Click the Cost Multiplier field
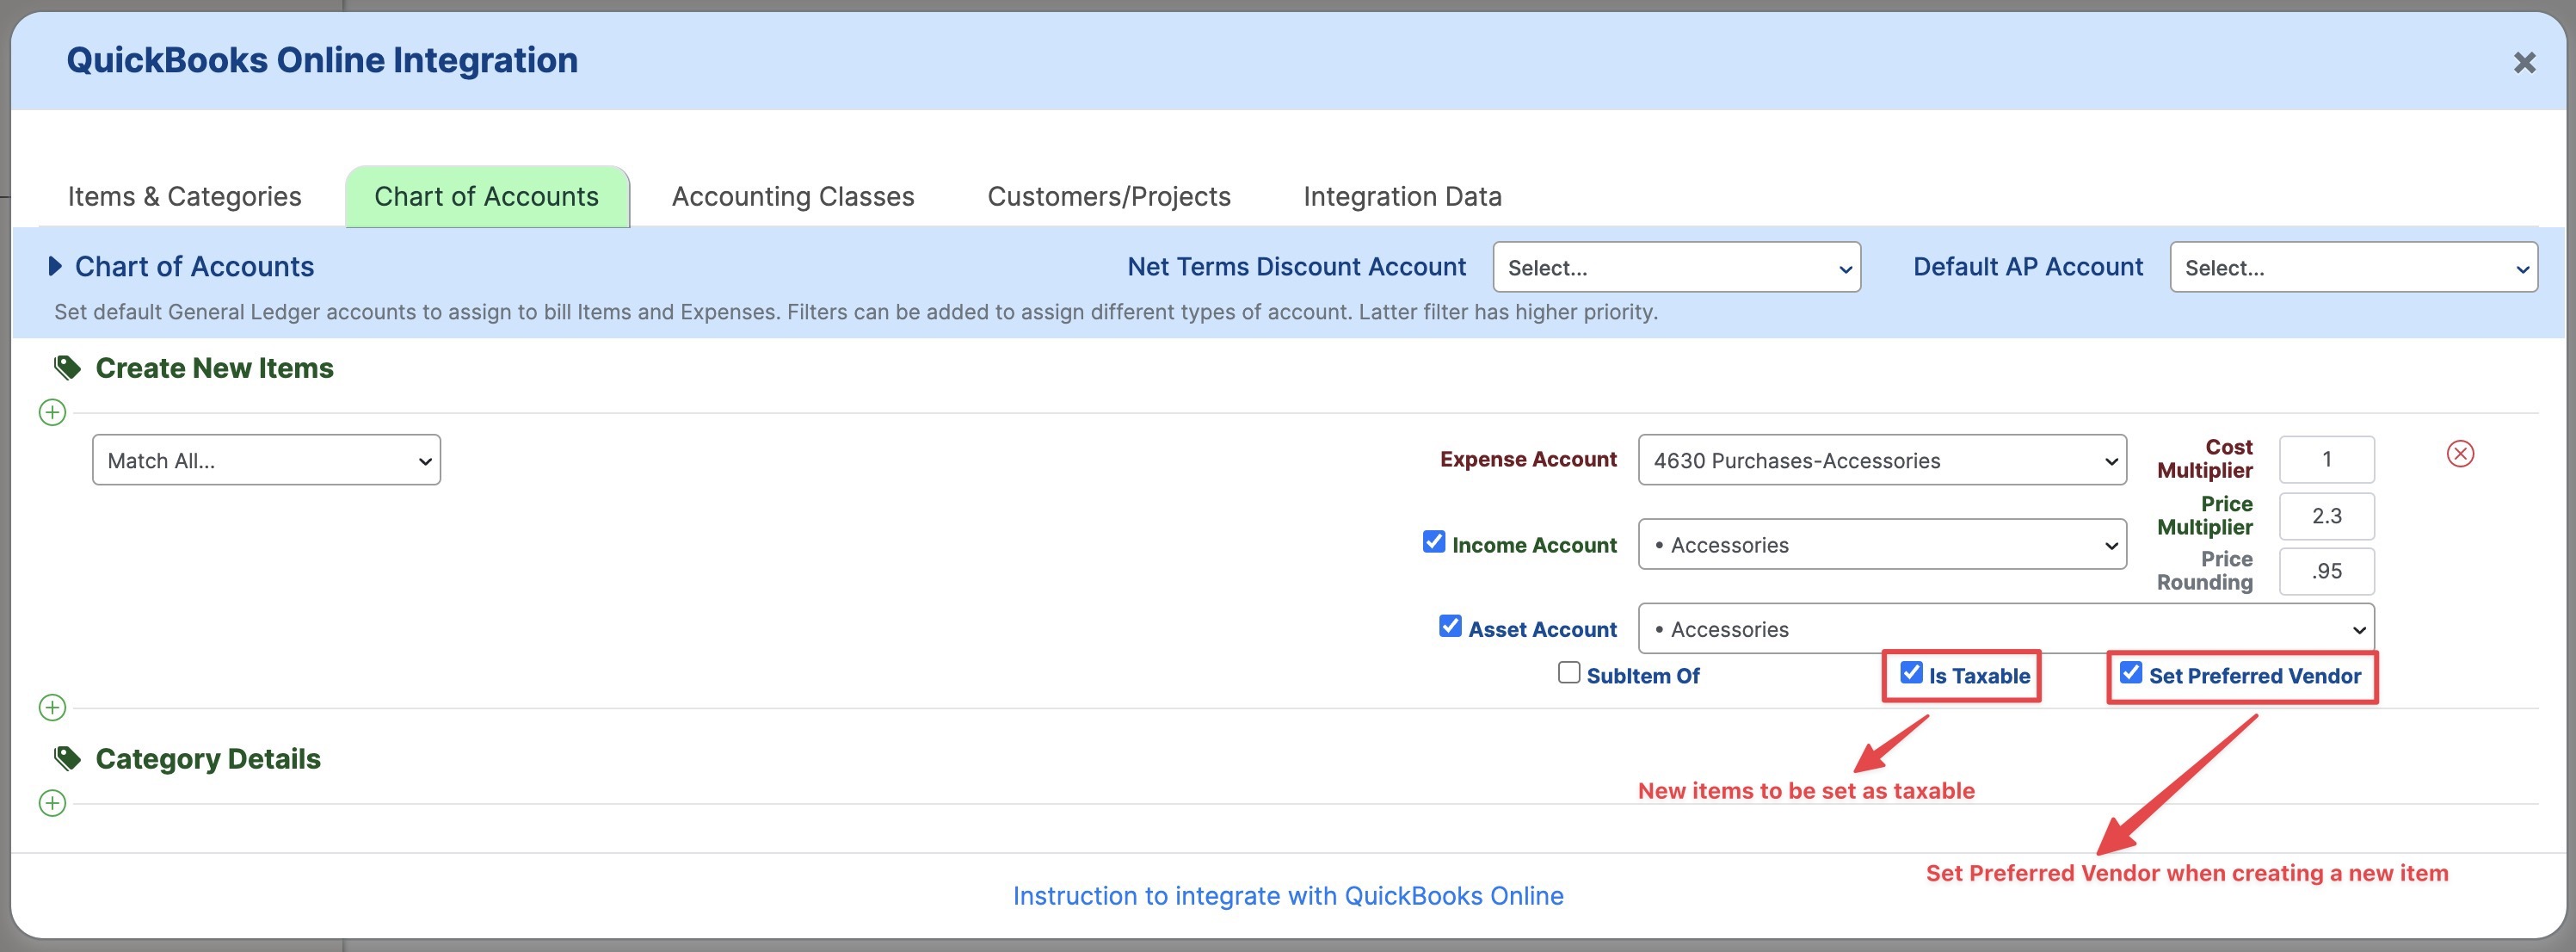This screenshot has width=2576, height=952. (2326, 459)
